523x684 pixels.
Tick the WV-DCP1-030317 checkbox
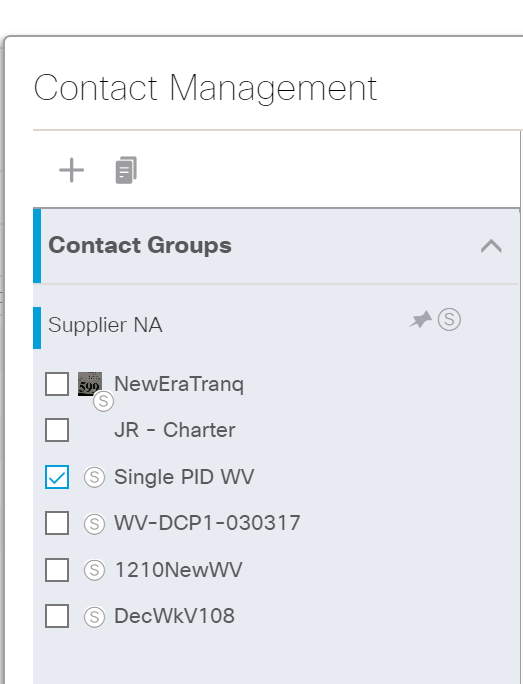57,523
